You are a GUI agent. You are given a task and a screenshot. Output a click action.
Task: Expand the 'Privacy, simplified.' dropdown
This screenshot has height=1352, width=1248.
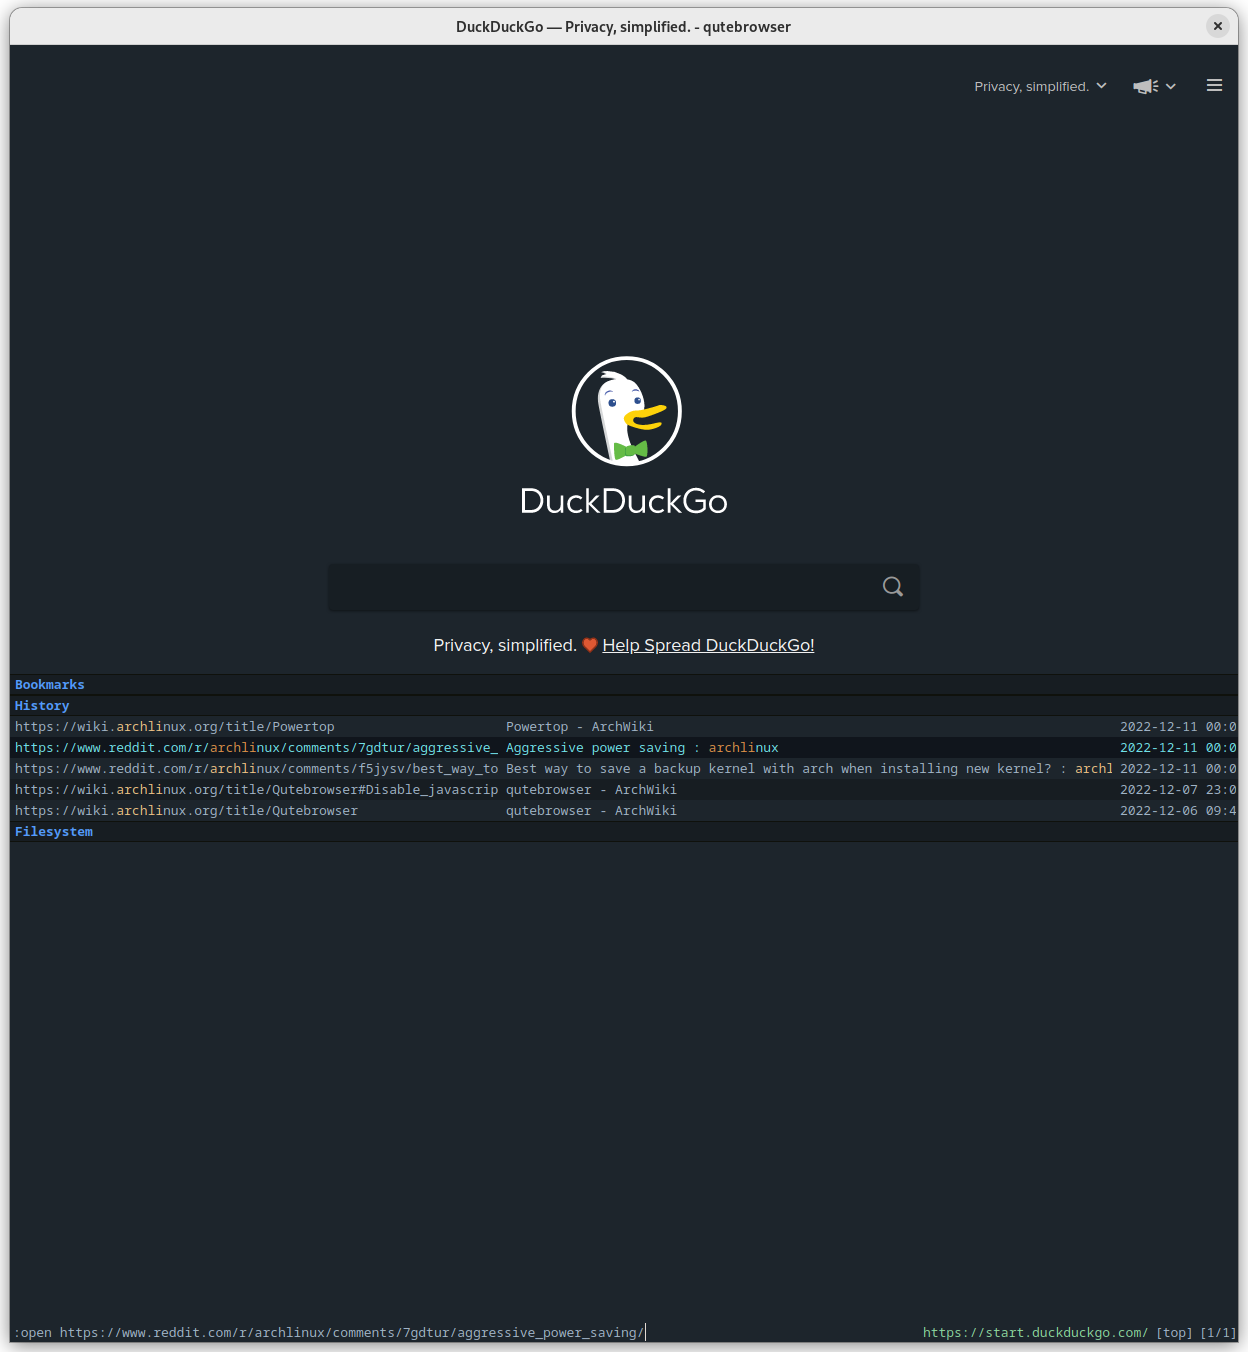1040,87
